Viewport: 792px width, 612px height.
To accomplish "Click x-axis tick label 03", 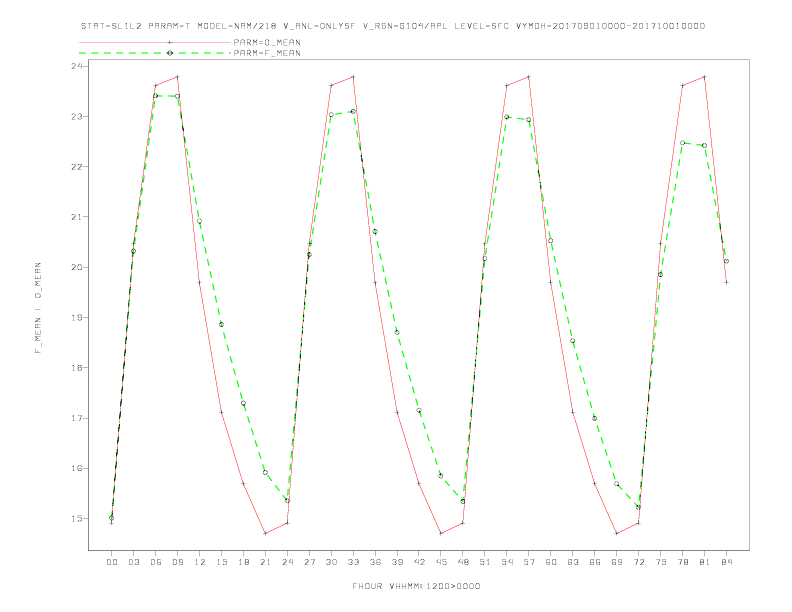I will (x=133, y=562).
